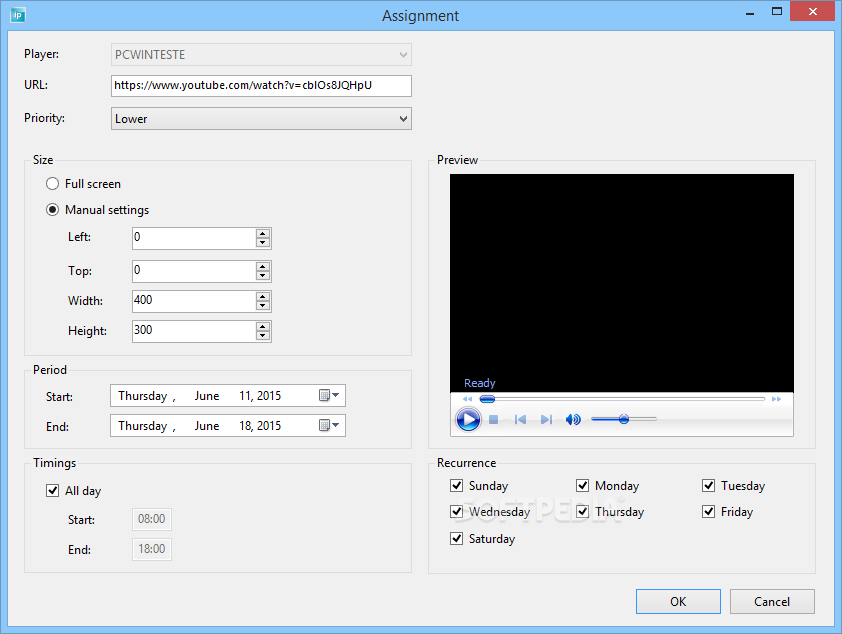Open the Start date calendar picker
This screenshot has height=634, width=842.
pos(329,396)
